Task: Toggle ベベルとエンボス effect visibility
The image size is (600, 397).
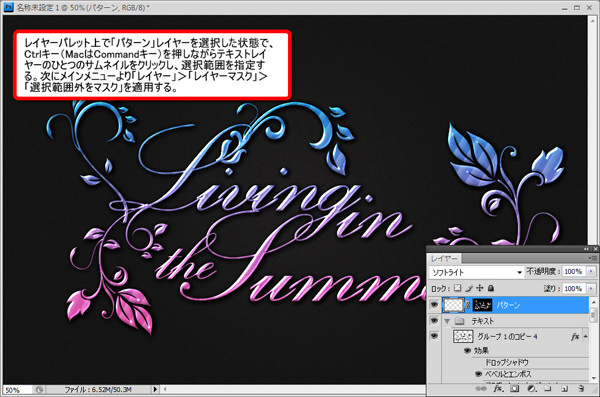Action: tap(478, 374)
